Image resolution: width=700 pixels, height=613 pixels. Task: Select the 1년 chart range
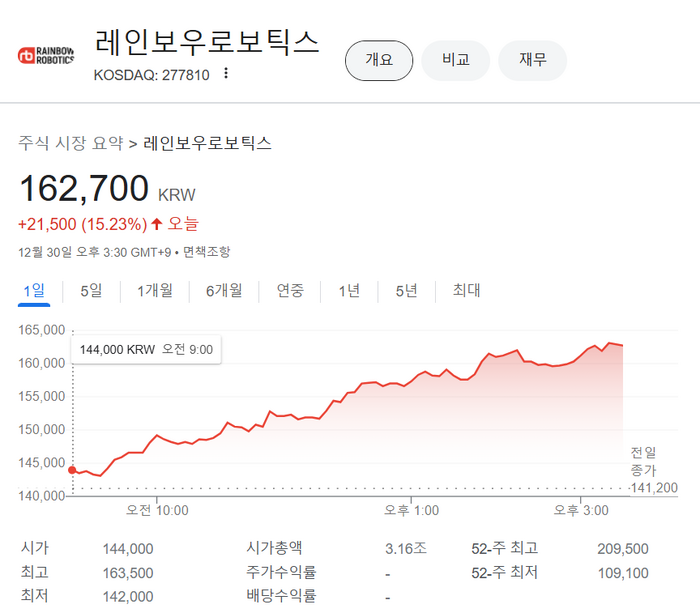tap(349, 291)
